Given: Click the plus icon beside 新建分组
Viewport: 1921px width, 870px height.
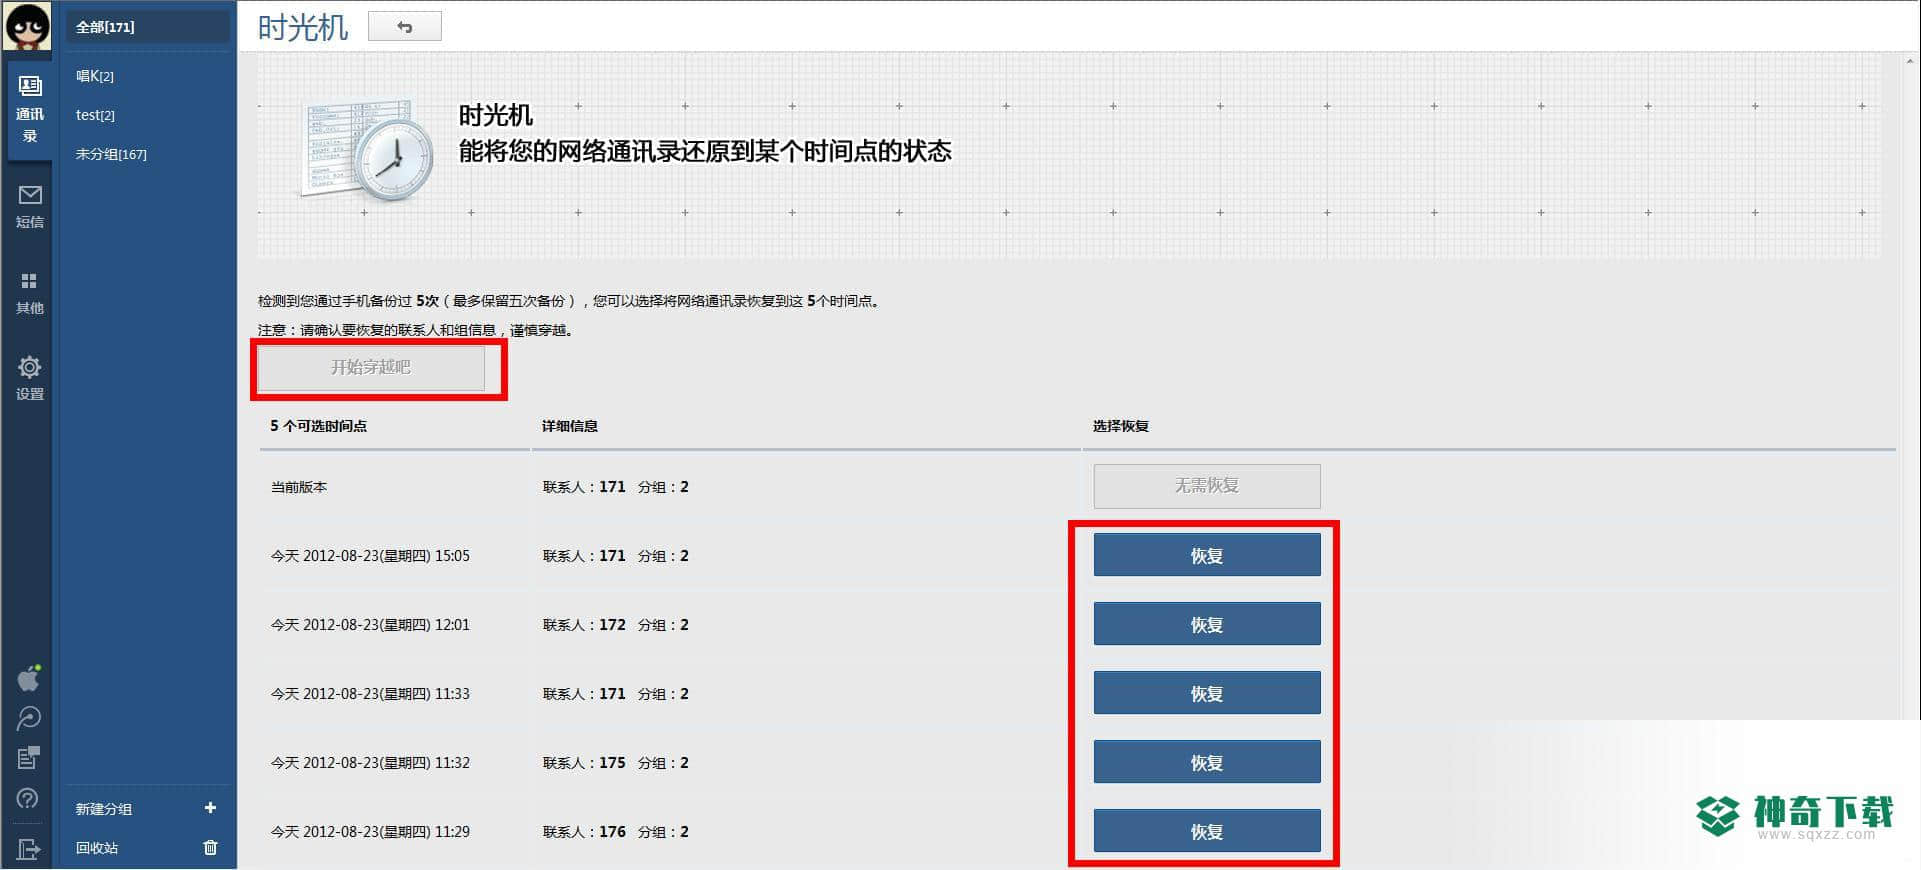Looking at the screenshot, I should 210,808.
